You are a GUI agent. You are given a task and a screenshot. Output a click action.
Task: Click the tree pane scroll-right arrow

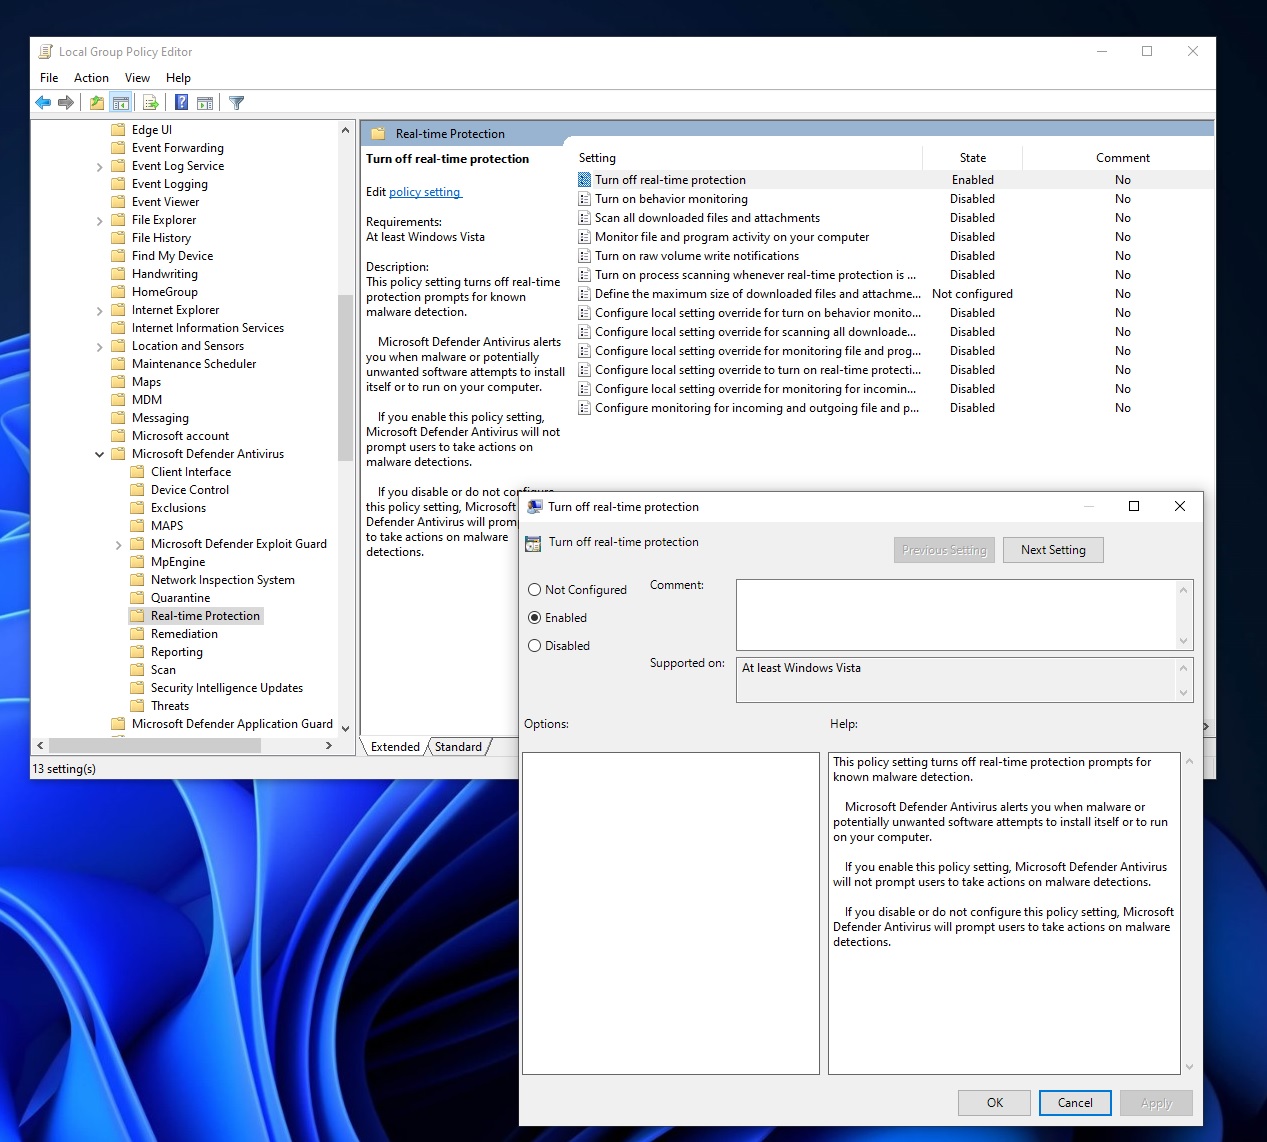[x=329, y=745]
